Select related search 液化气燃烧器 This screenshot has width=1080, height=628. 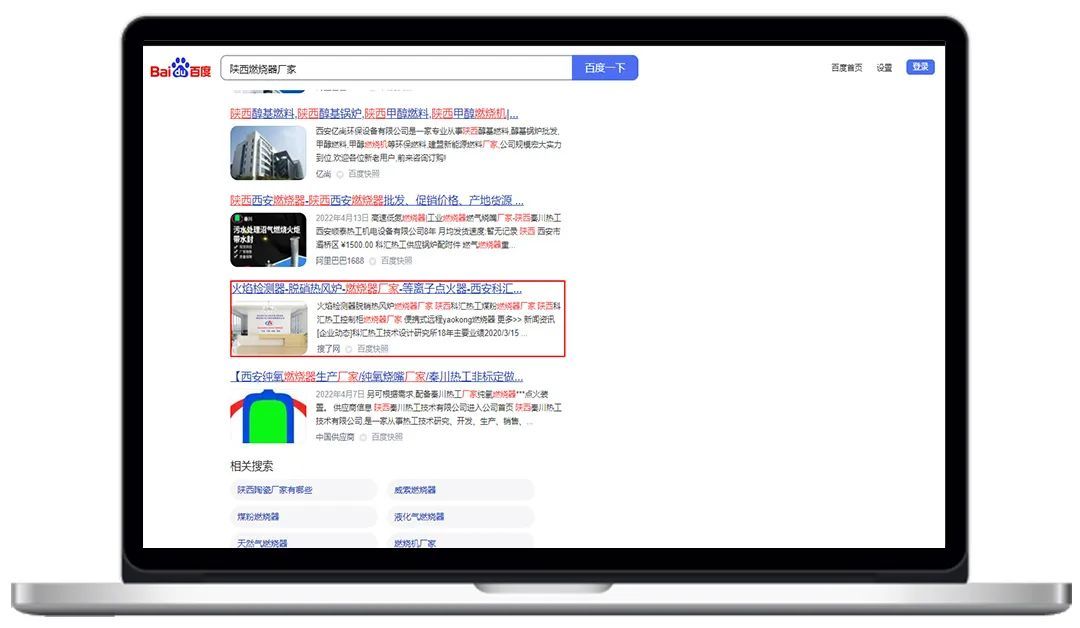click(419, 517)
